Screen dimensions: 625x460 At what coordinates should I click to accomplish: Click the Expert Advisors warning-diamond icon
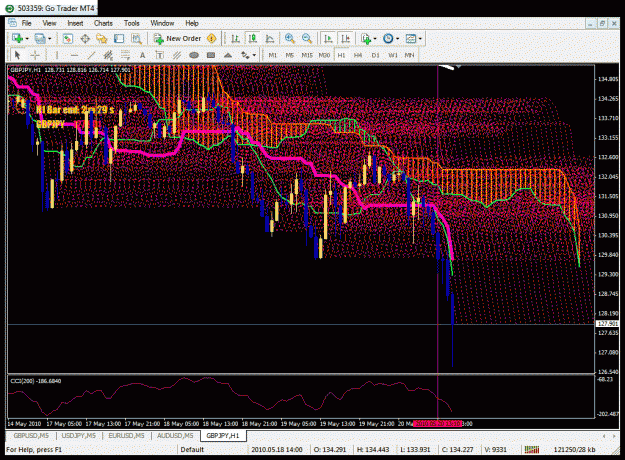(x=212, y=39)
